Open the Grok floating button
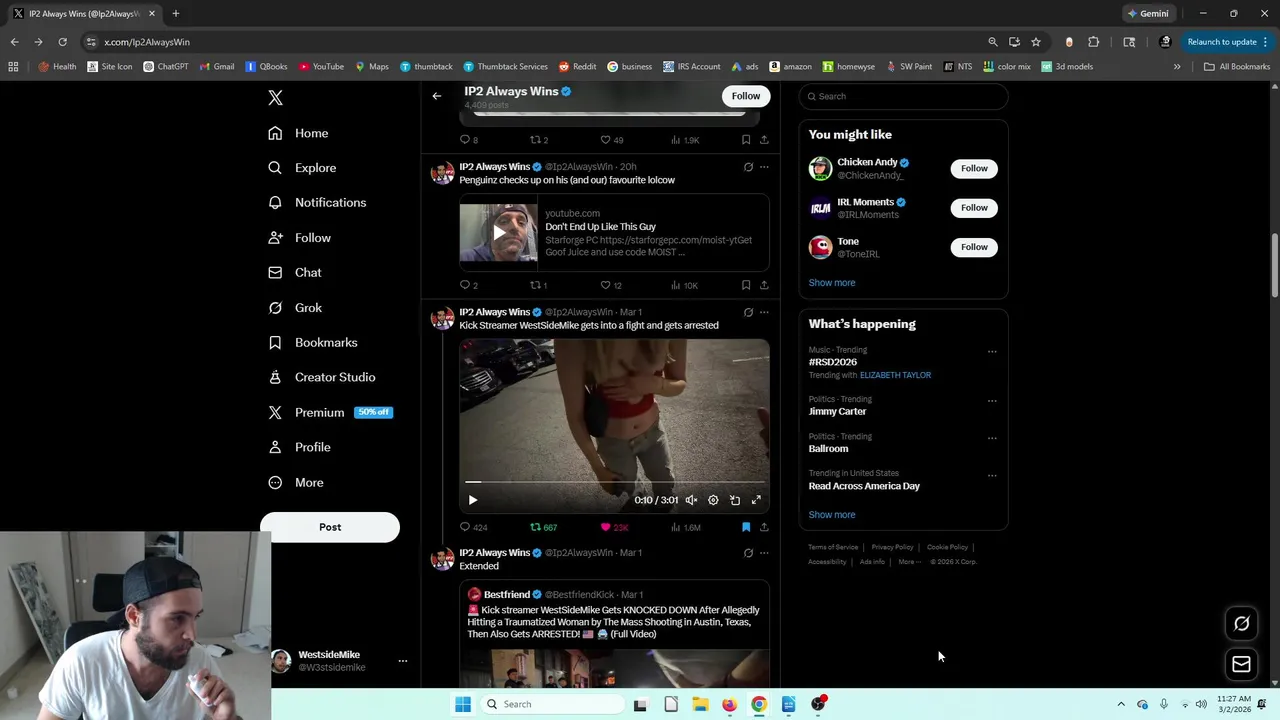 pyautogui.click(x=1241, y=624)
